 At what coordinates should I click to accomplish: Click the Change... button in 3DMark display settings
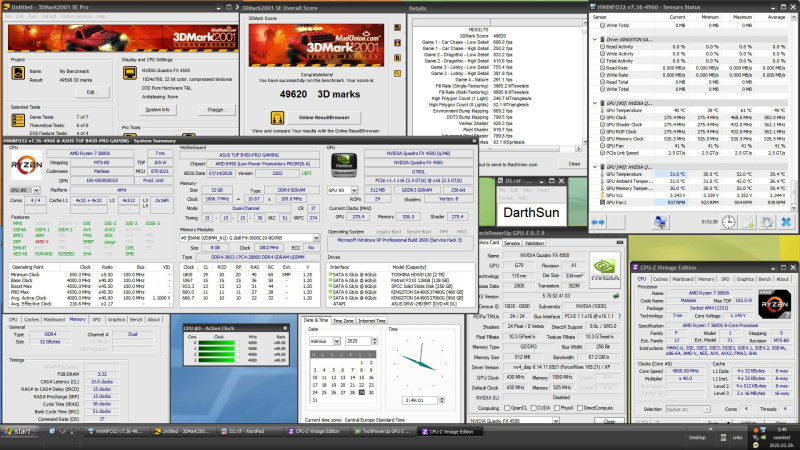point(216,110)
